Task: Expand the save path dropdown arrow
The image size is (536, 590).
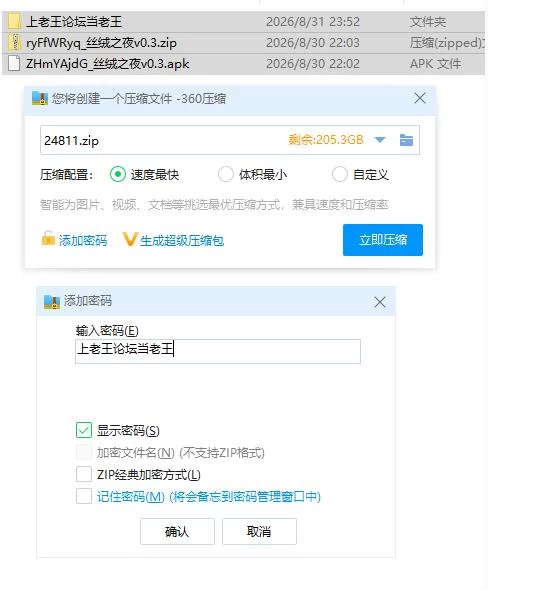Action: point(380,140)
